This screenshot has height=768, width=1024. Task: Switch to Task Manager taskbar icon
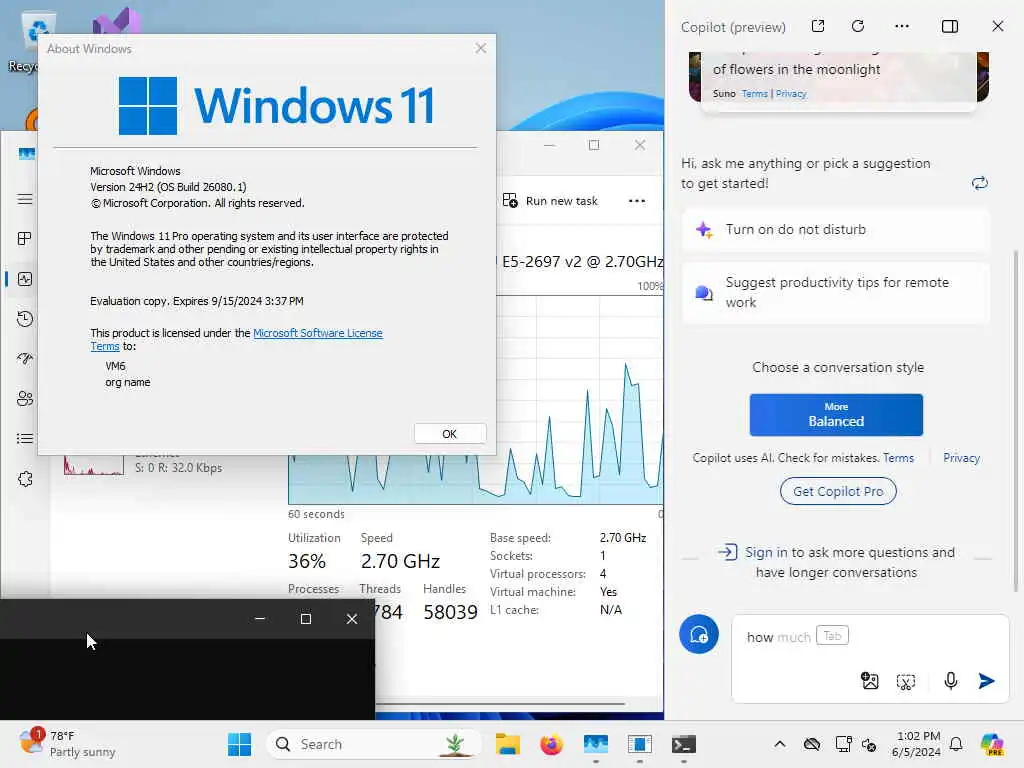[x=596, y=744]
